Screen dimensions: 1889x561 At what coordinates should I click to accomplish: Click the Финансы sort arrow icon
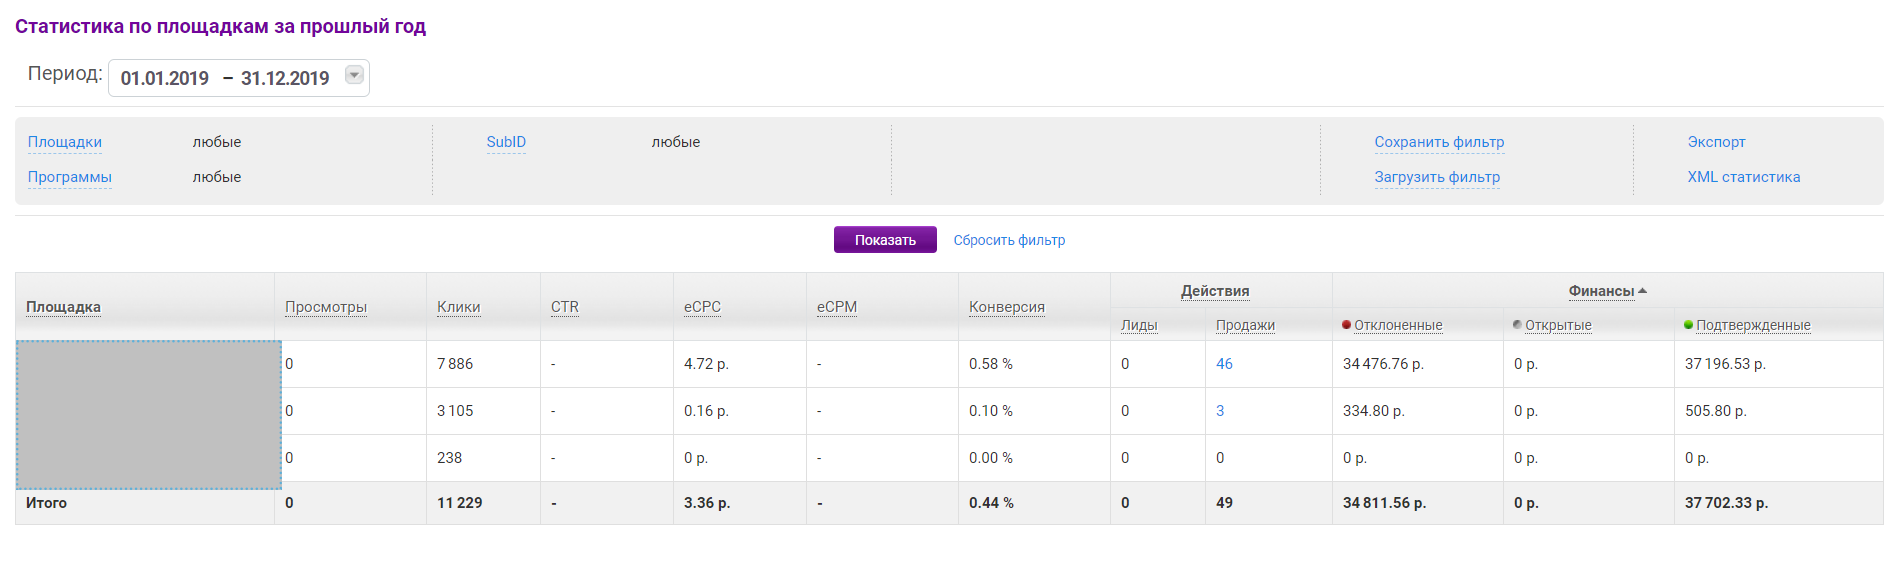[1643, 291]
